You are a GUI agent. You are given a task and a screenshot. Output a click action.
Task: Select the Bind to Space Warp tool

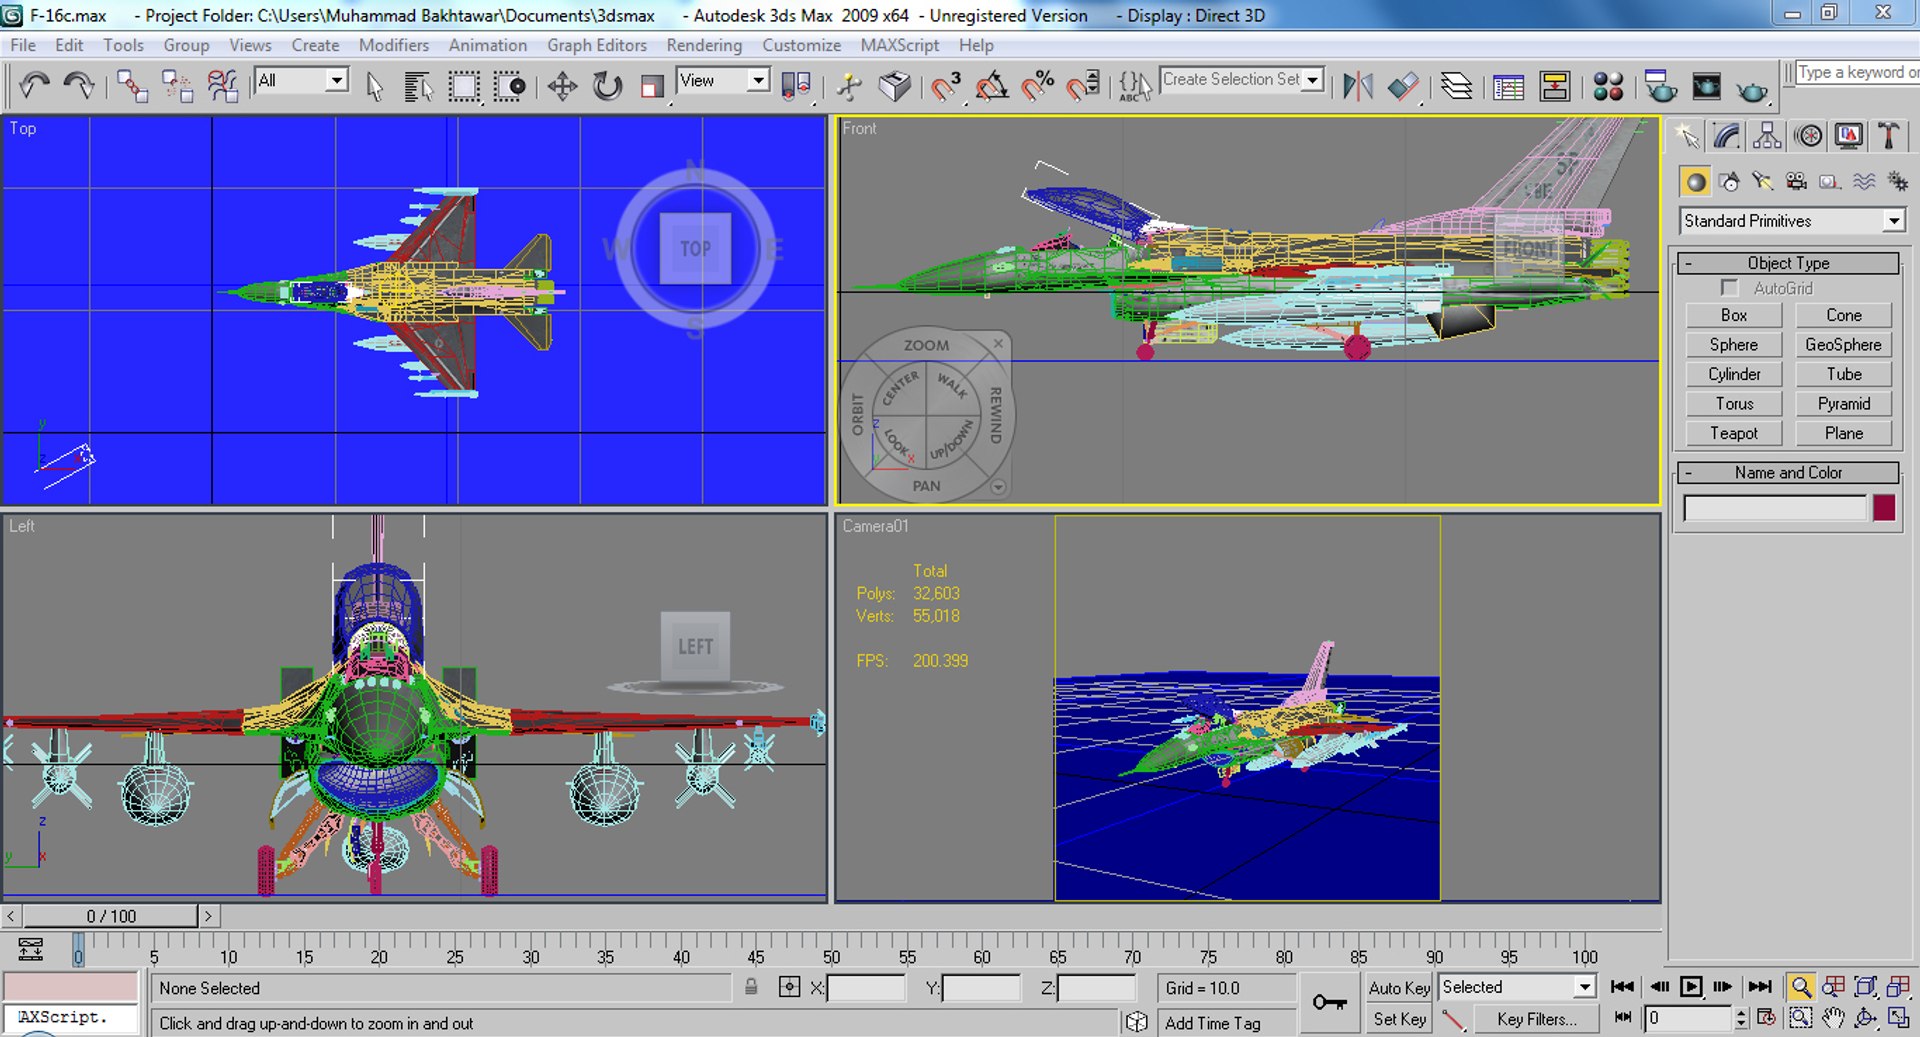coord(223,86)
